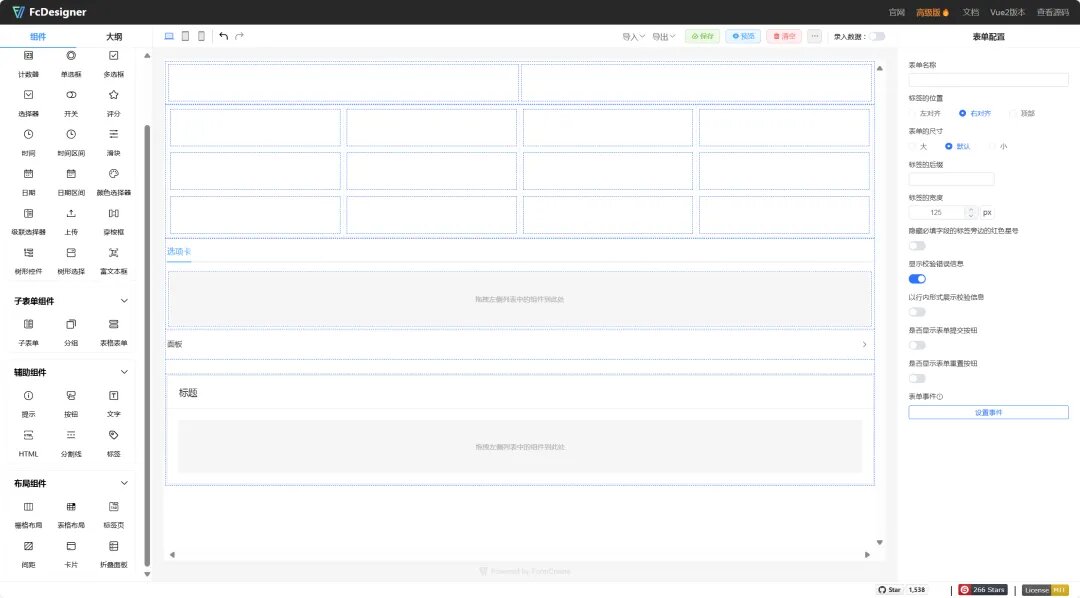Screen dimensions: 1080x598
Task: Open the more options ellipsis button
Action: 815,36
